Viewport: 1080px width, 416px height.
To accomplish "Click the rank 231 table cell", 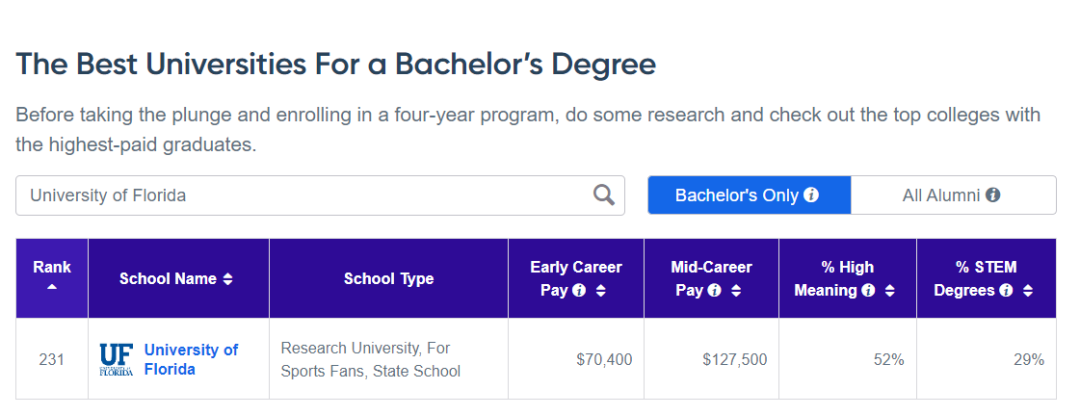I will click(x=52, y=359).
